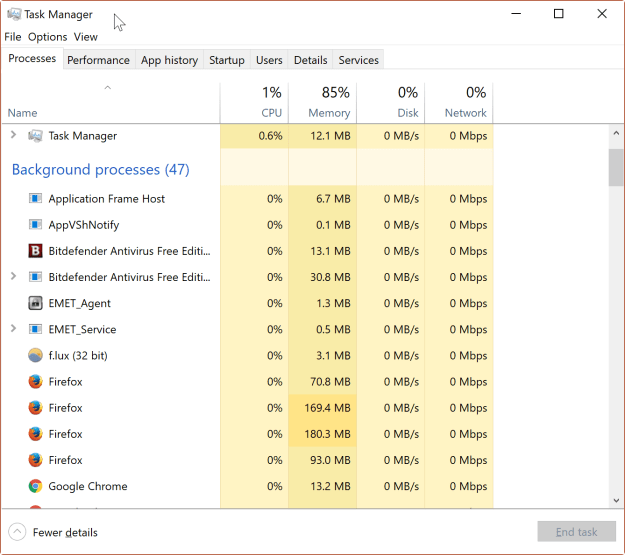
Task: Select the Background processes (47) heading
Action: coord(101,170)
